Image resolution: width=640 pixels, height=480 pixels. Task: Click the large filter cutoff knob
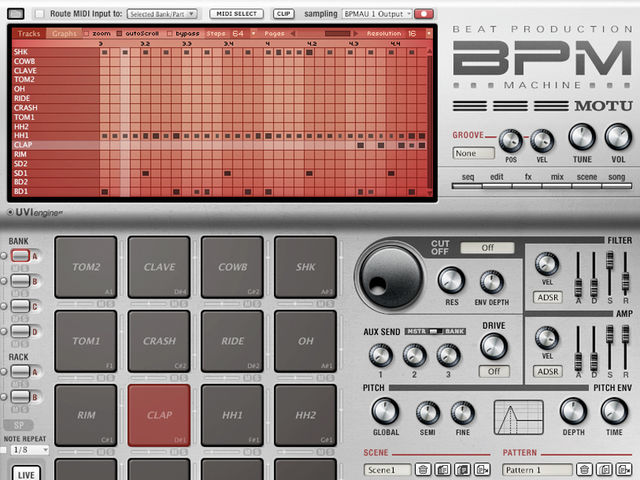click(x=390, y=278)
